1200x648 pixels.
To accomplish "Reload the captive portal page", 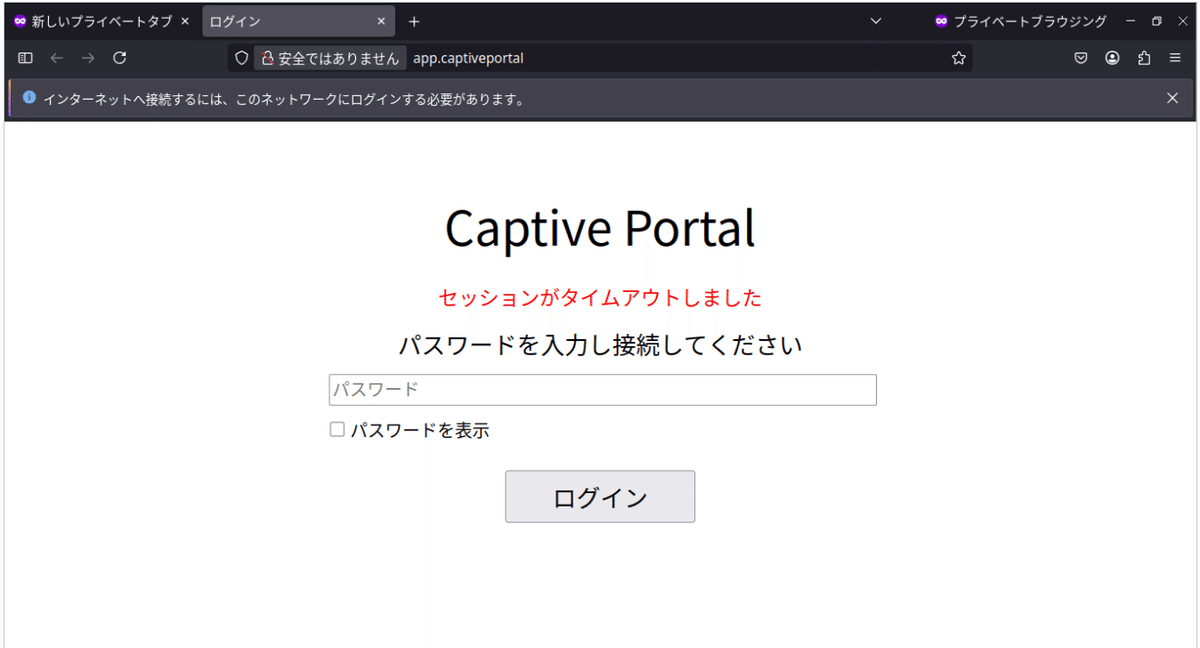I will [x=119, y=57].
